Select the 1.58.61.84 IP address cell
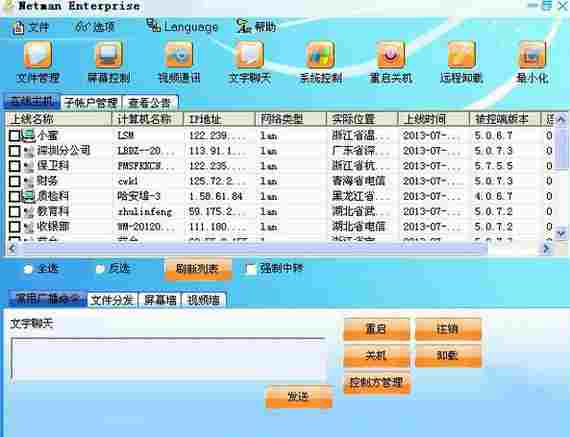570x437 pixels. (x=216, y=197)
